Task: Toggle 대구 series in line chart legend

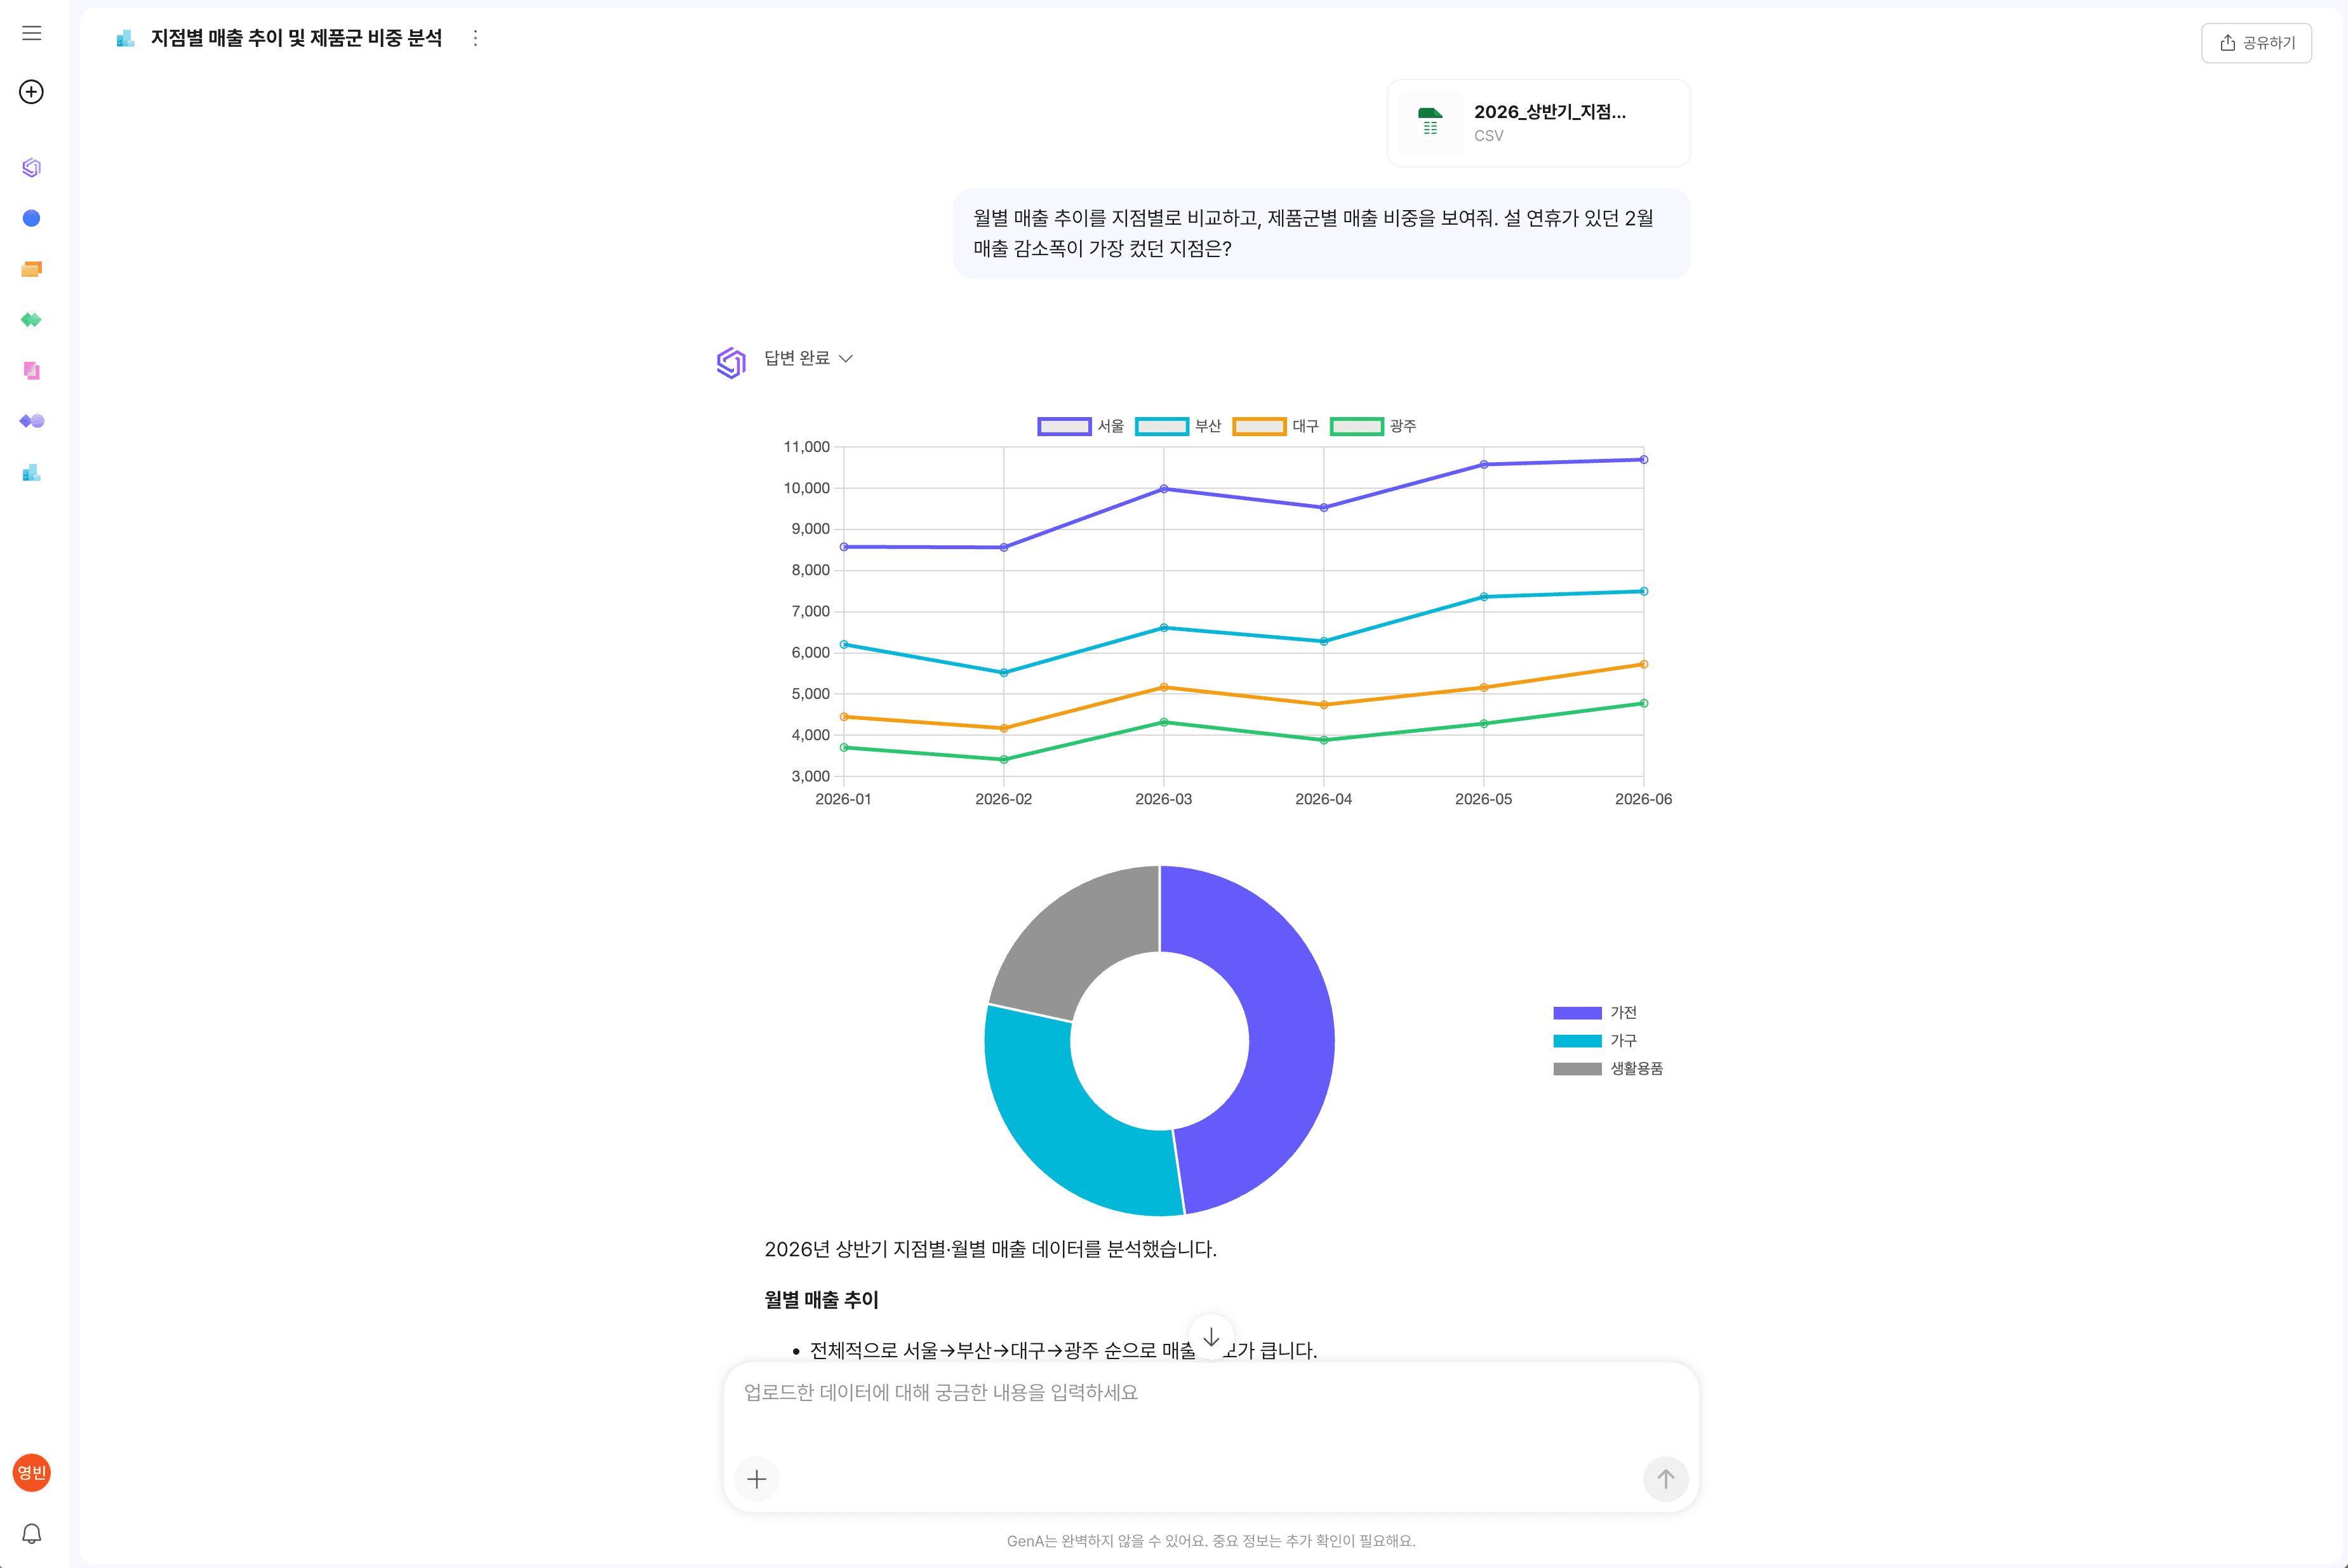Action: coord(1275,426)
